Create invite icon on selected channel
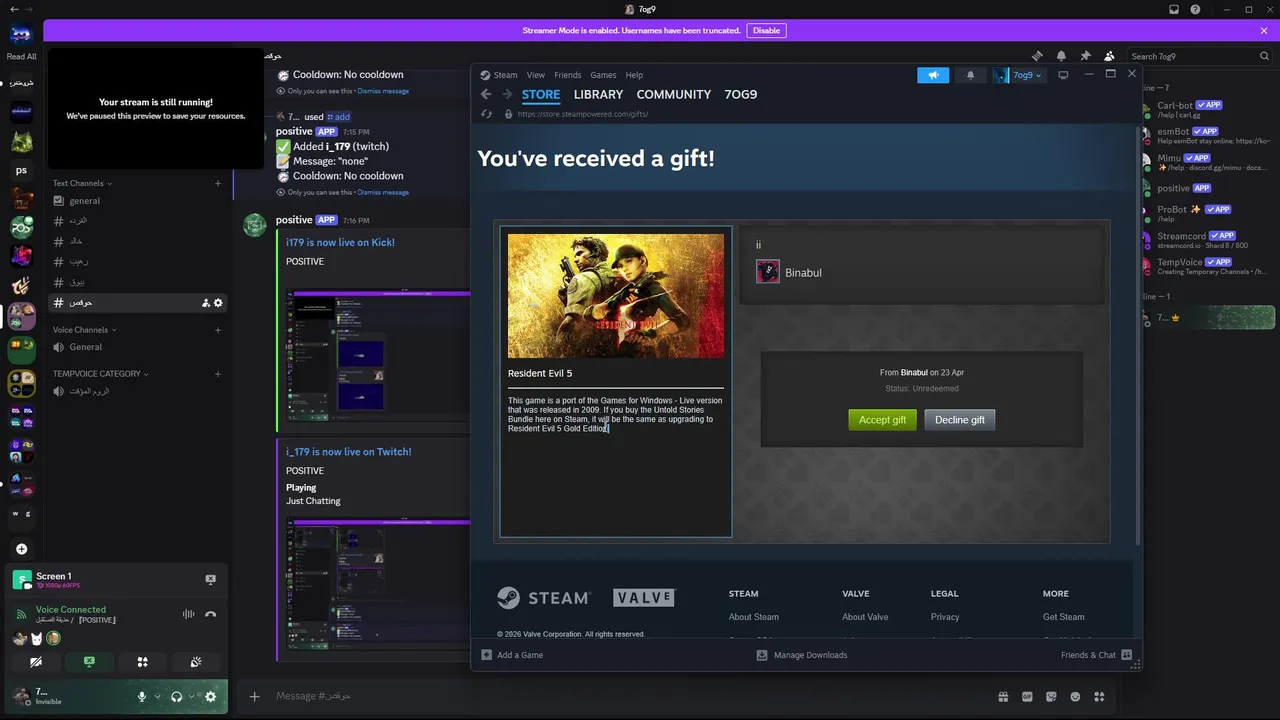The image size is (1280, 720). (206, 303)
